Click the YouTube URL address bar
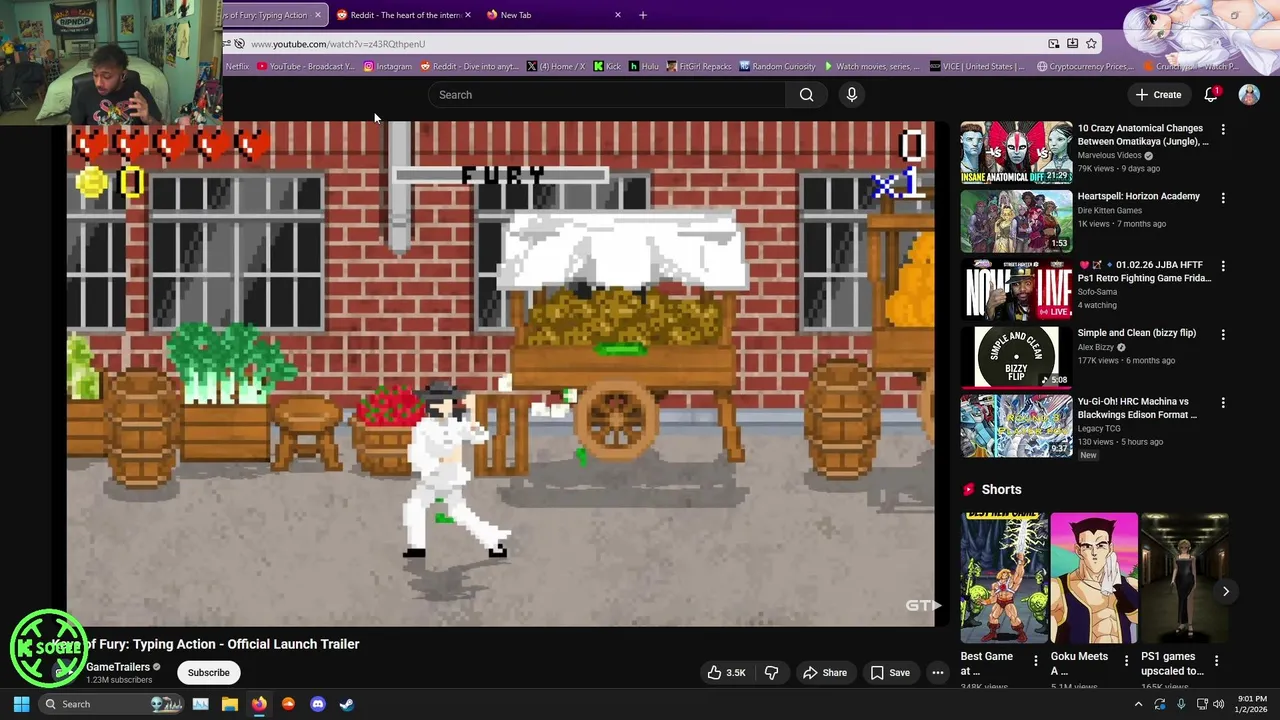The height and width of the screenshot is (720, 1280). coord(640,44)
